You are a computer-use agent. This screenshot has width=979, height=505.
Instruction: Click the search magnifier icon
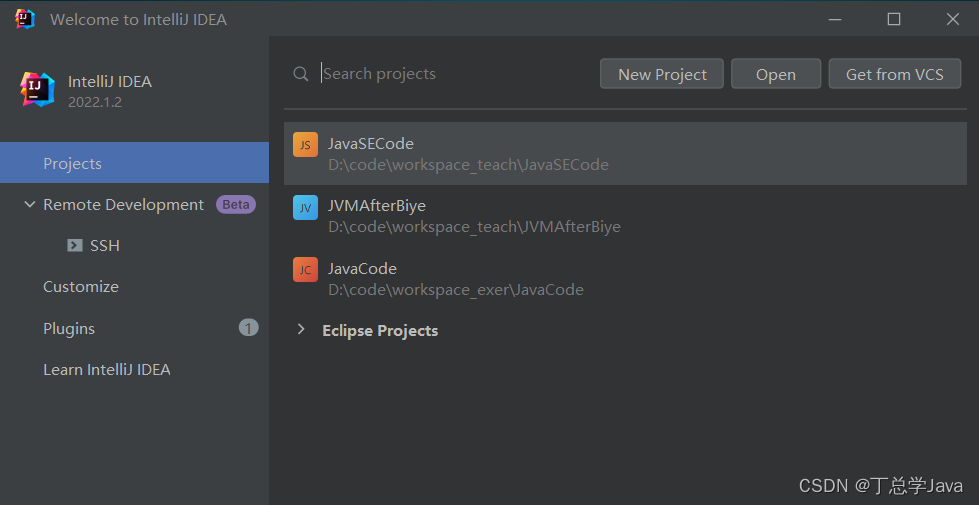(300, 74)
